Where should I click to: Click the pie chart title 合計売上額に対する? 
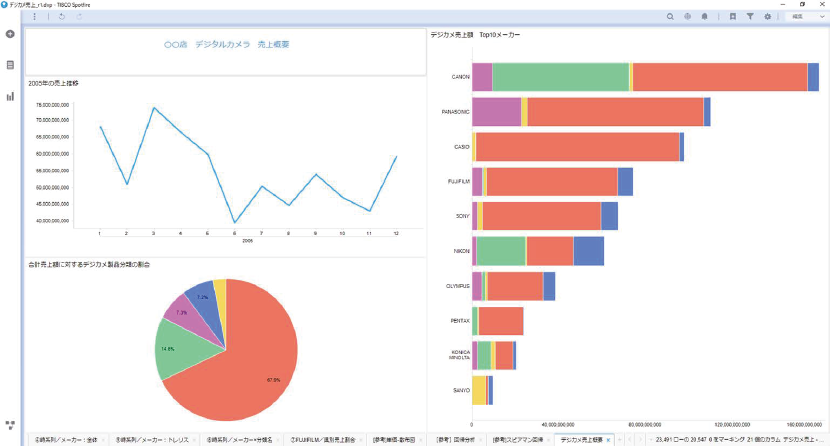(x=89, y=264)
